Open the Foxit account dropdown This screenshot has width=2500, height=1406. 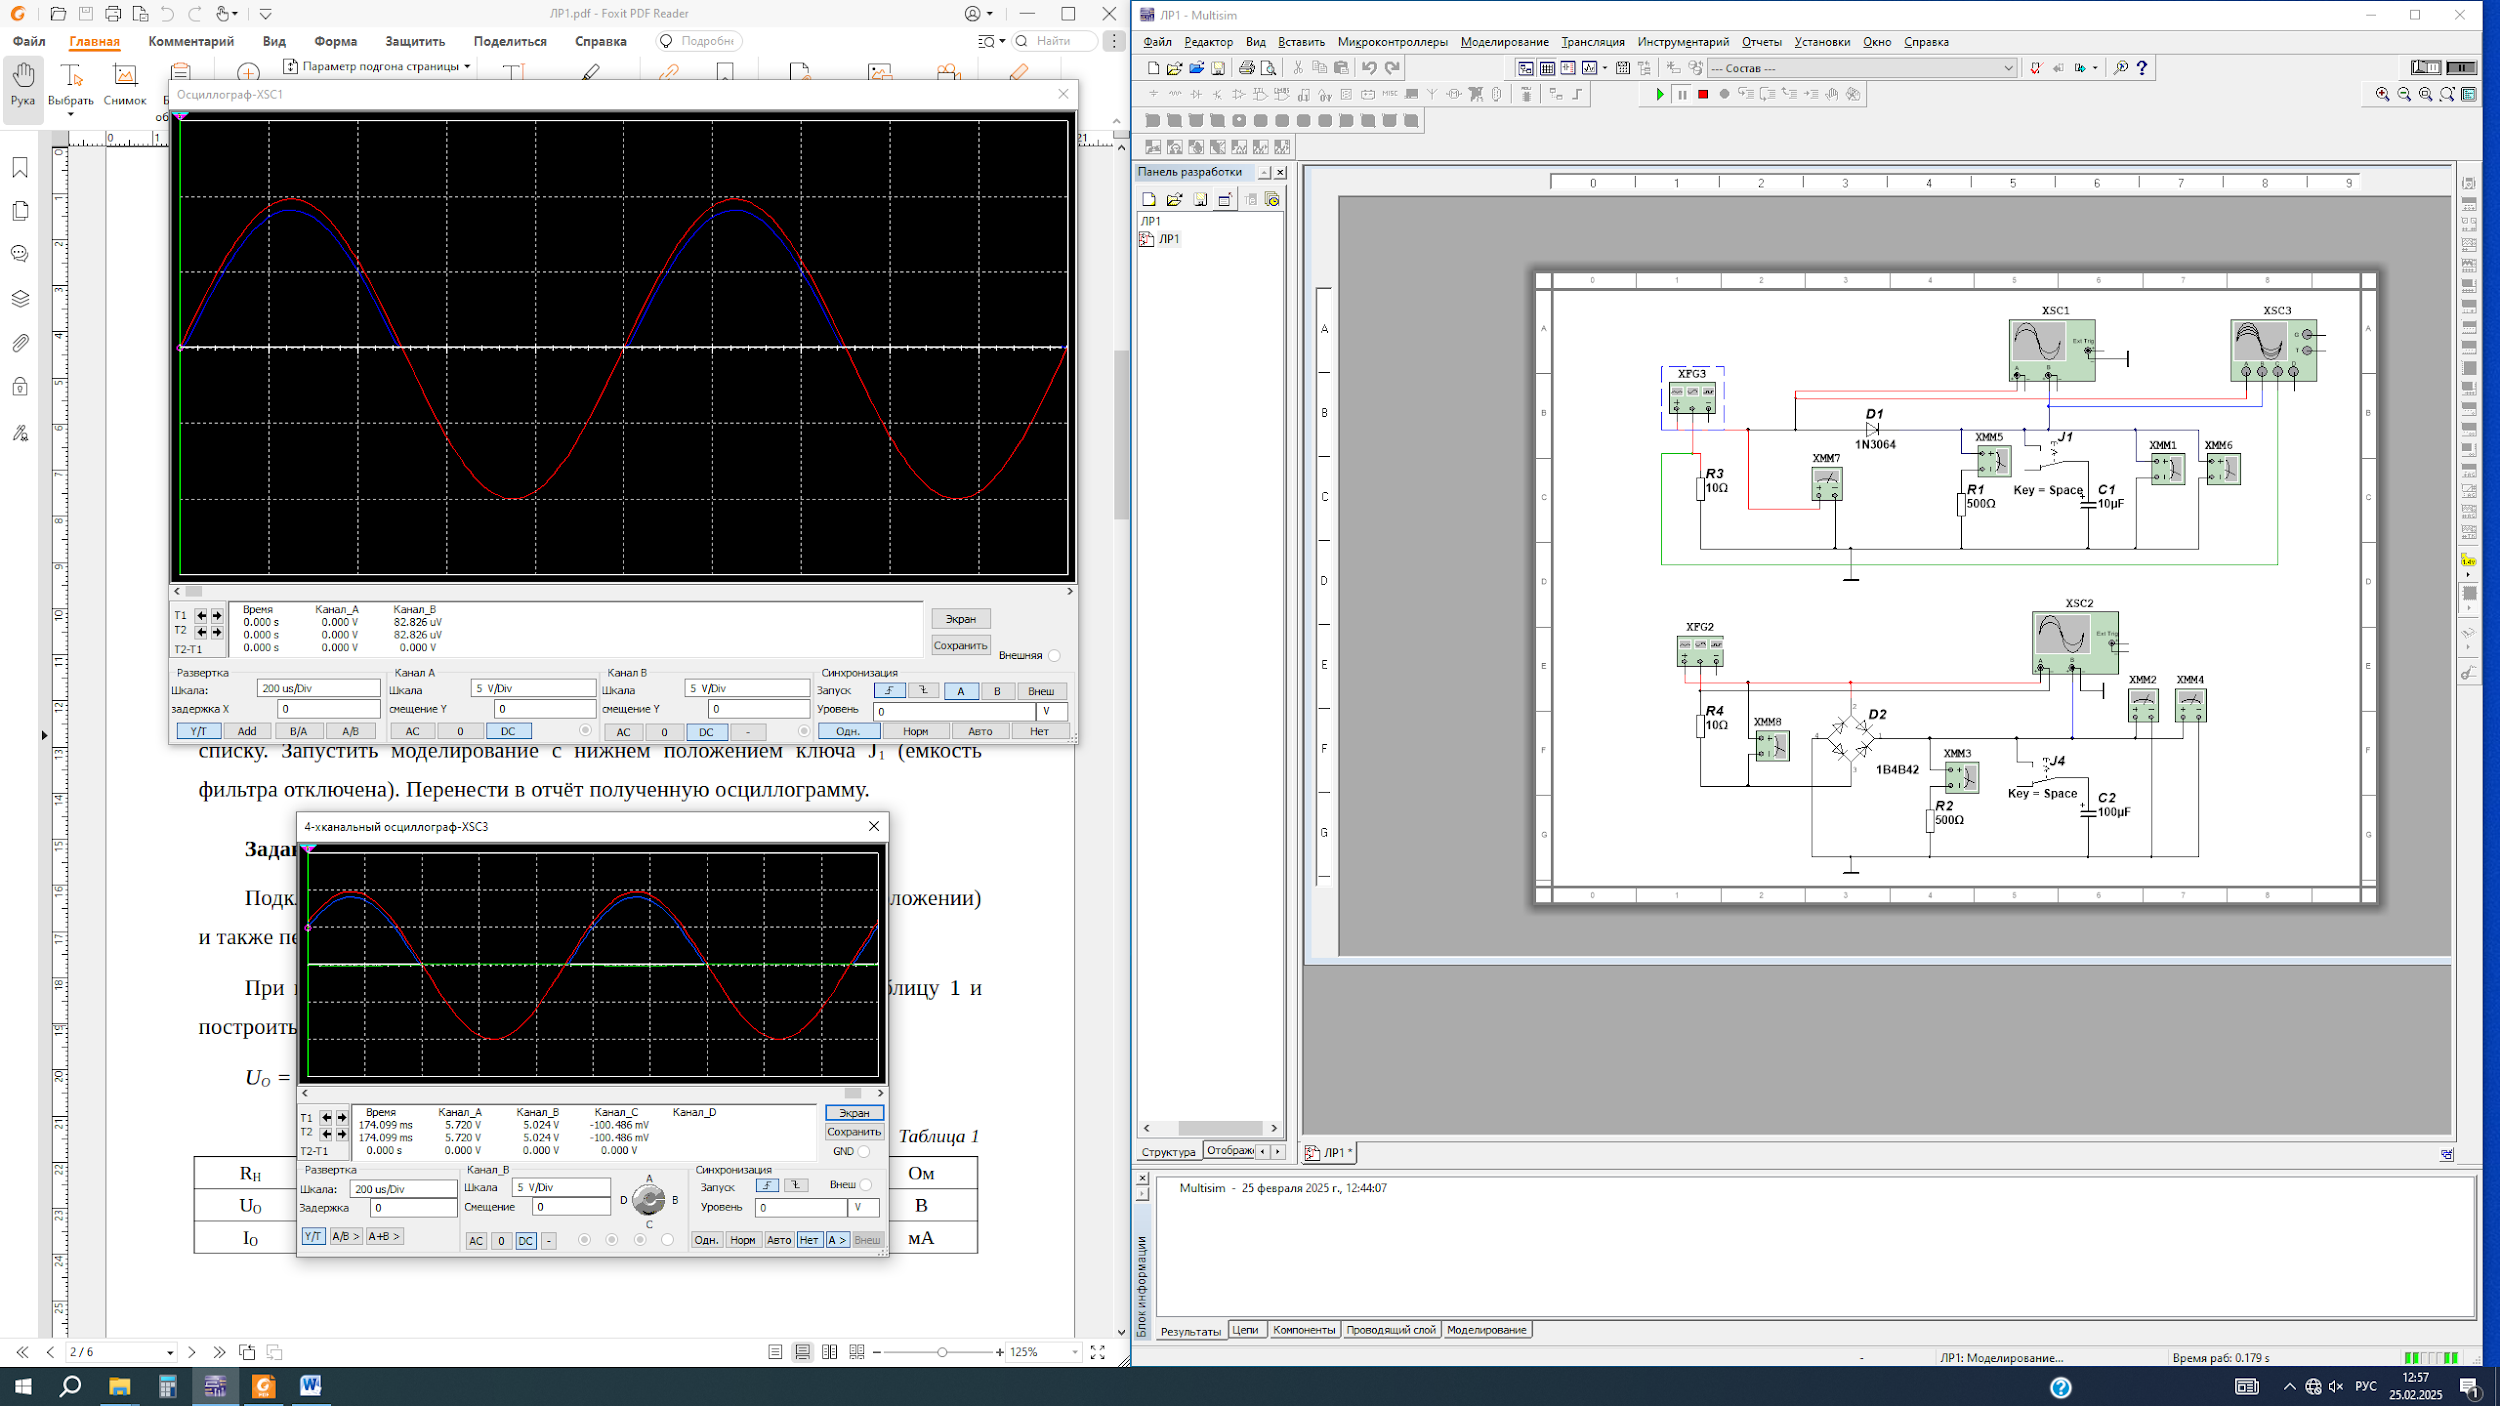(979, 14)
